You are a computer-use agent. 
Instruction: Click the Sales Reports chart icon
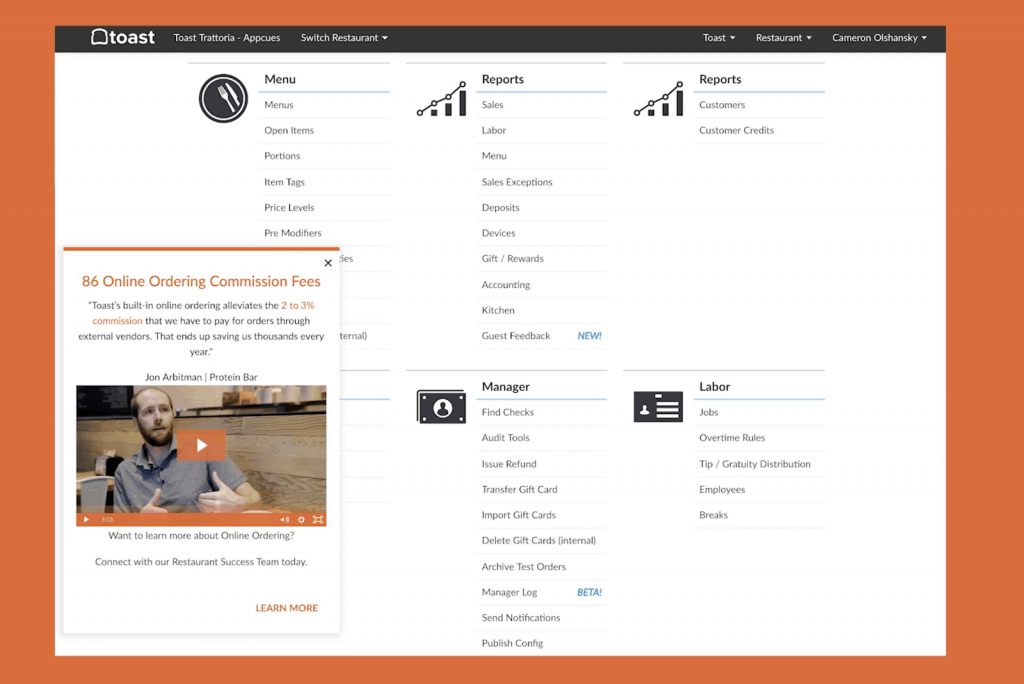(x=441, y=99)
